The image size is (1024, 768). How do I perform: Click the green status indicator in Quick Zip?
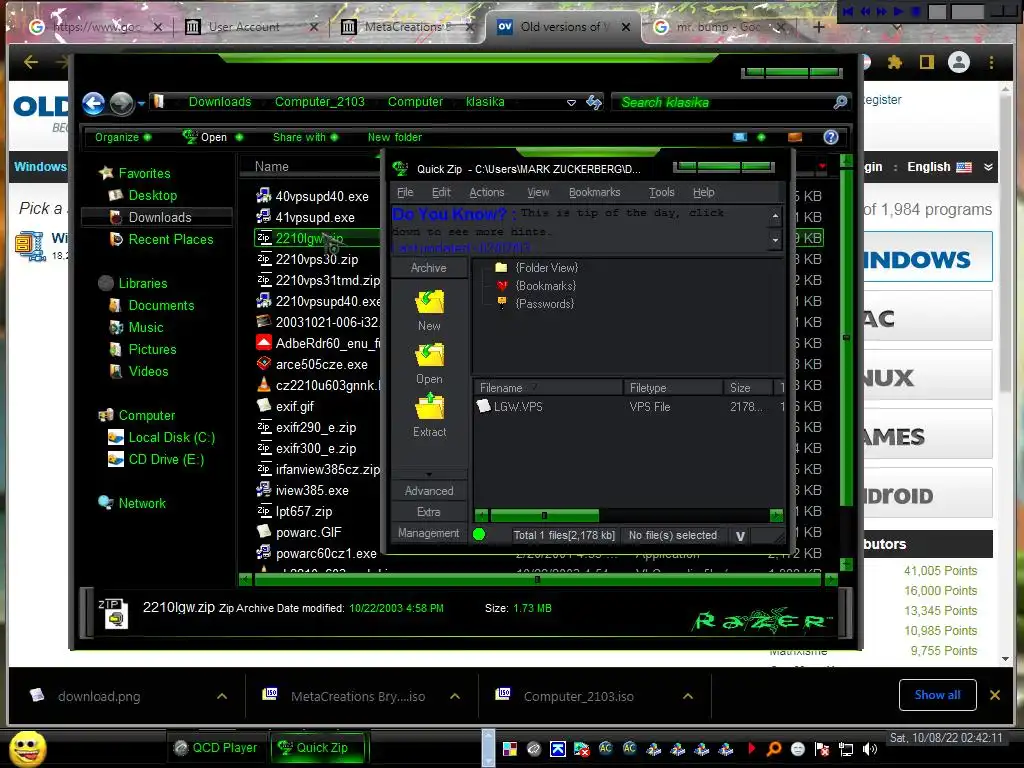[x=479, y=534]
